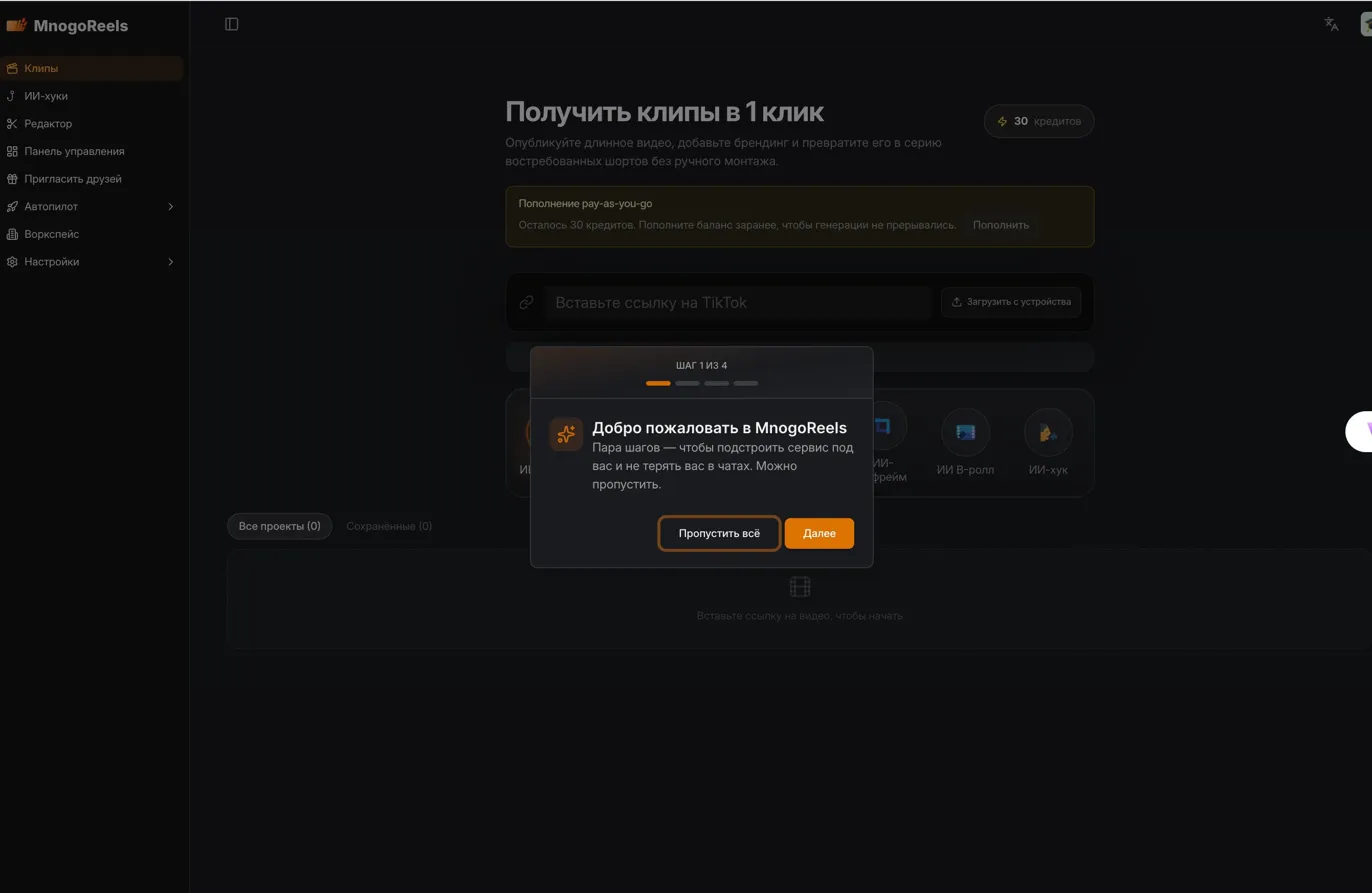
Task: Click the Вставьте ссылку на TikTok field
Action: click(x=738, y=303)
